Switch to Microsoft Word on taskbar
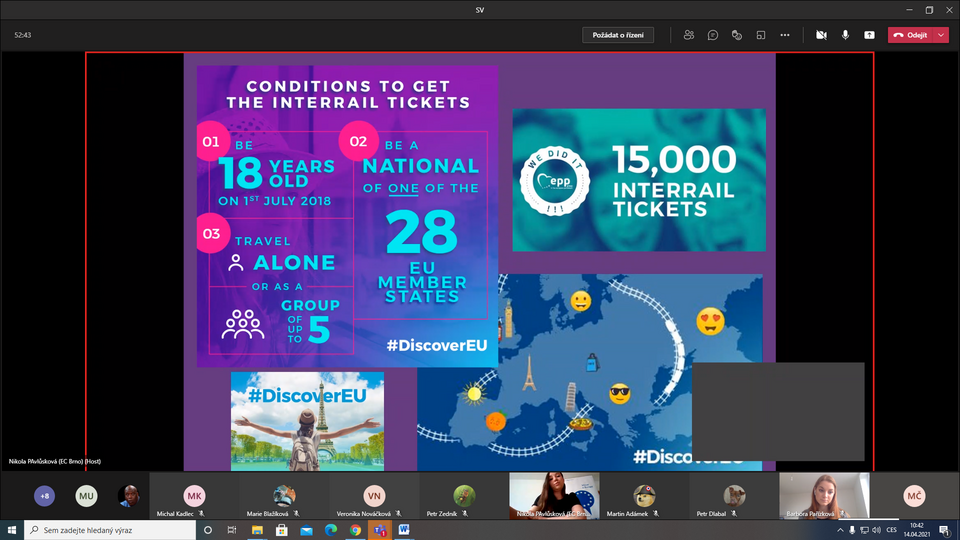960x540 pixels. (404, 530)
